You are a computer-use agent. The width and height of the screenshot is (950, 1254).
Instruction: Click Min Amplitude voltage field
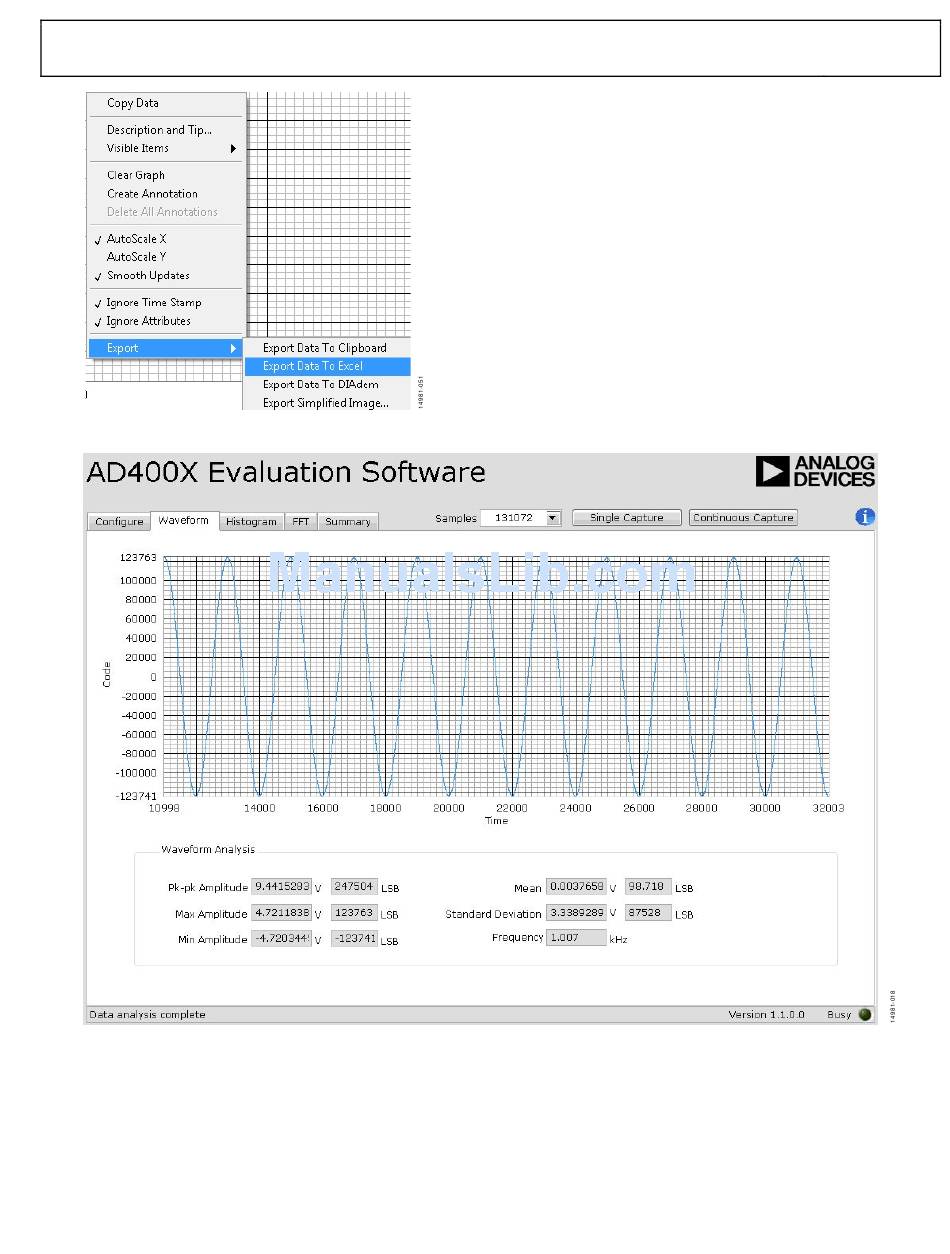point(281,939)
